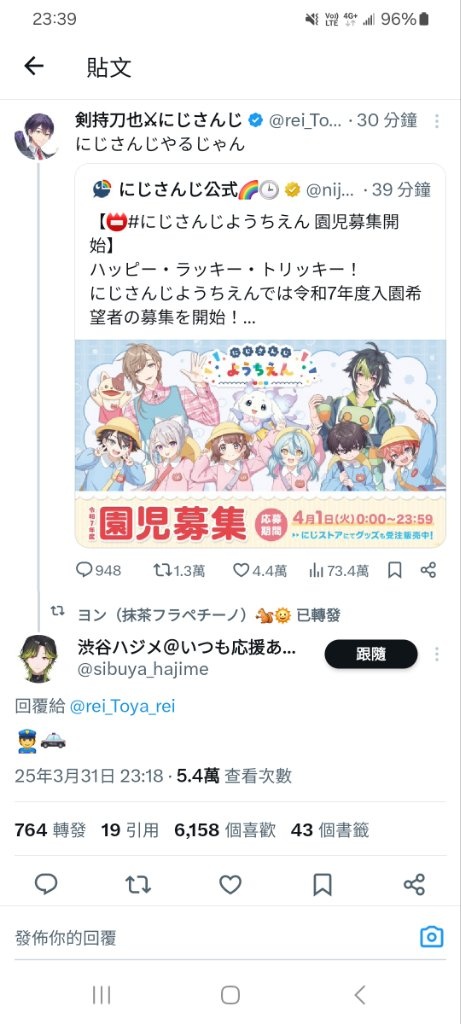This screenshot has height=1024, width=461.
Task: View analytics icon showing 73.4萬
Action: tap(338, 570)
